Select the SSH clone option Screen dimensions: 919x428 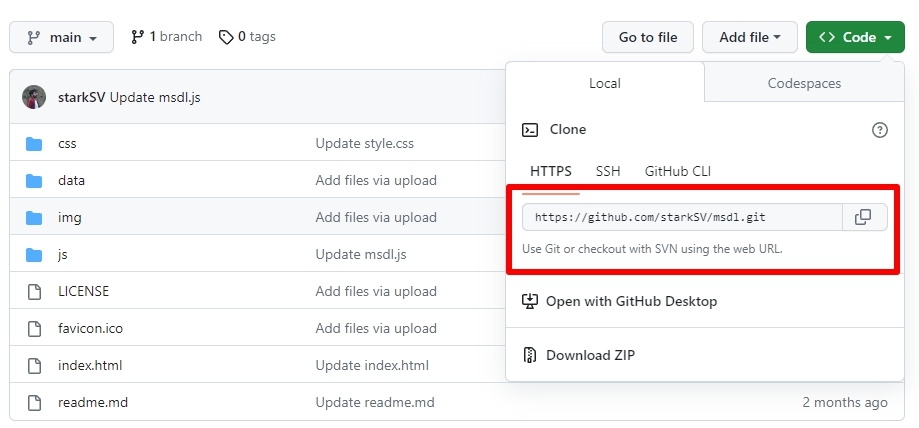(608, 171)
